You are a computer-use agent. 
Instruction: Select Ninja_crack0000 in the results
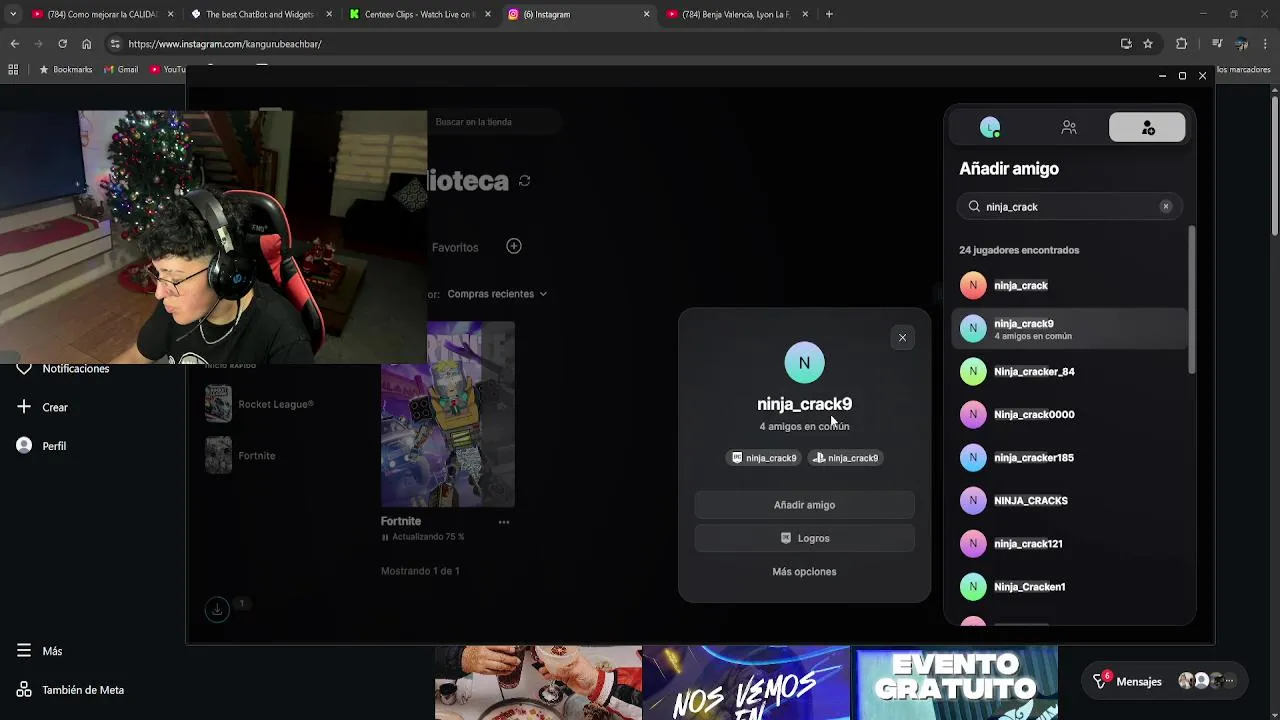point(1070,414)
